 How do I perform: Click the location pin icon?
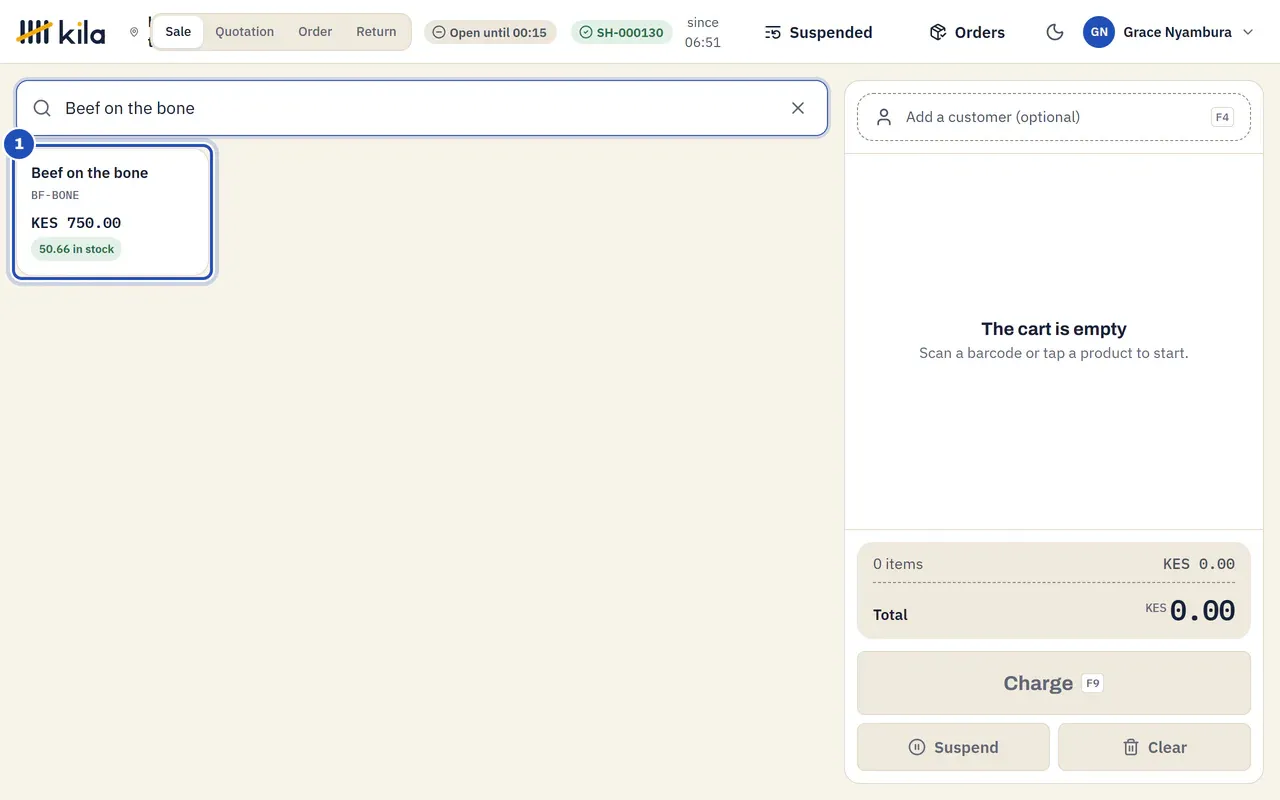coord(134,32)
